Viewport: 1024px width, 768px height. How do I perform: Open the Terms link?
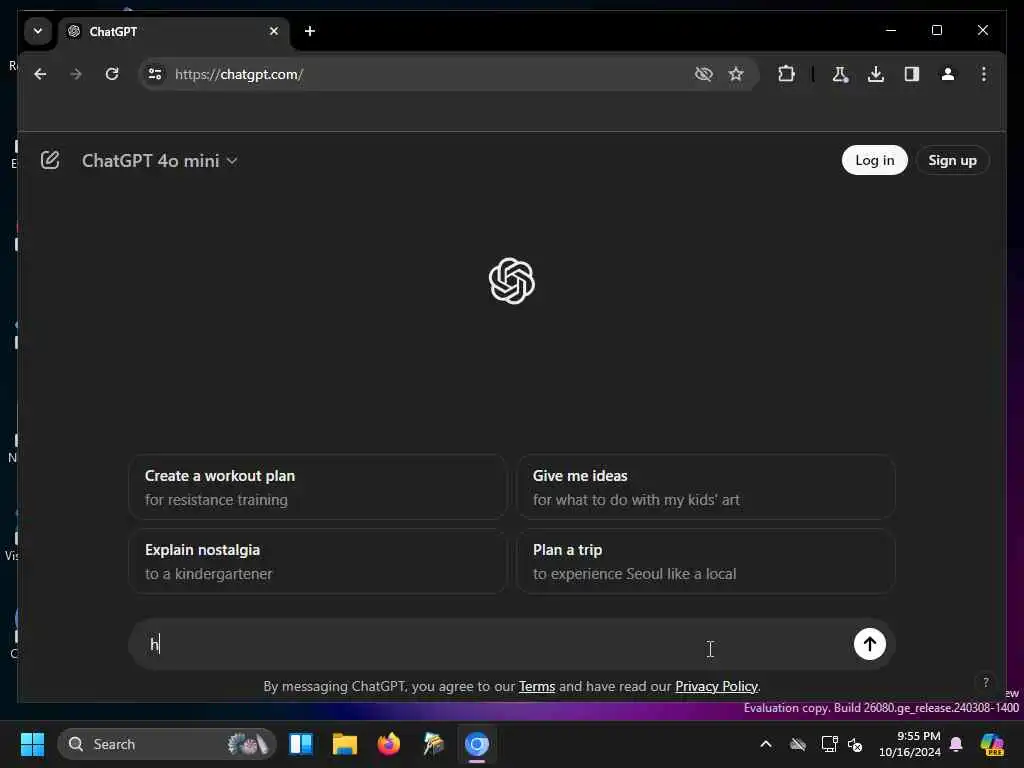[x=537, y=686]
